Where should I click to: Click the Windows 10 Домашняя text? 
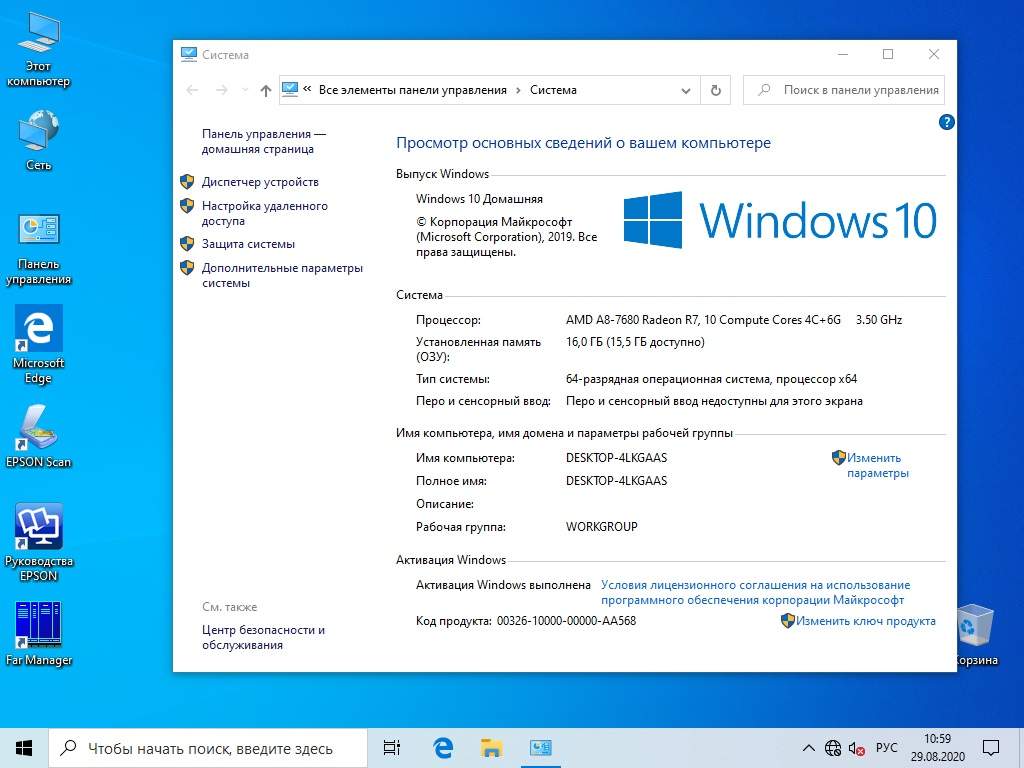click(x=479, y=199)
